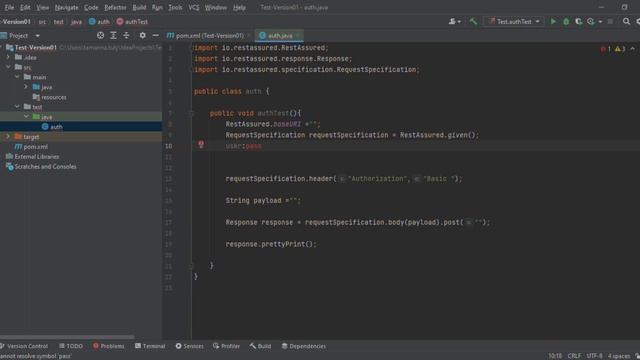
Task: Open Search Everywhere magnifier icon
Action: click(626, 21)
